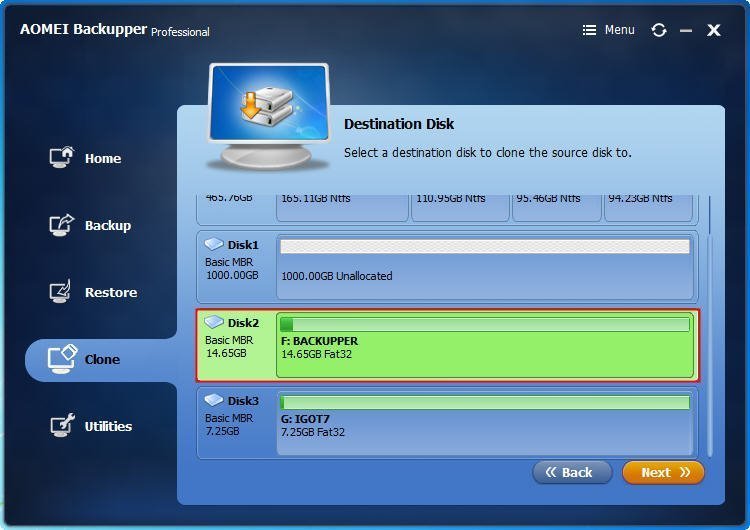This screenshot has width=750, height=530.
Task: Click the destination disk monitor illustration
Action: 269,116
